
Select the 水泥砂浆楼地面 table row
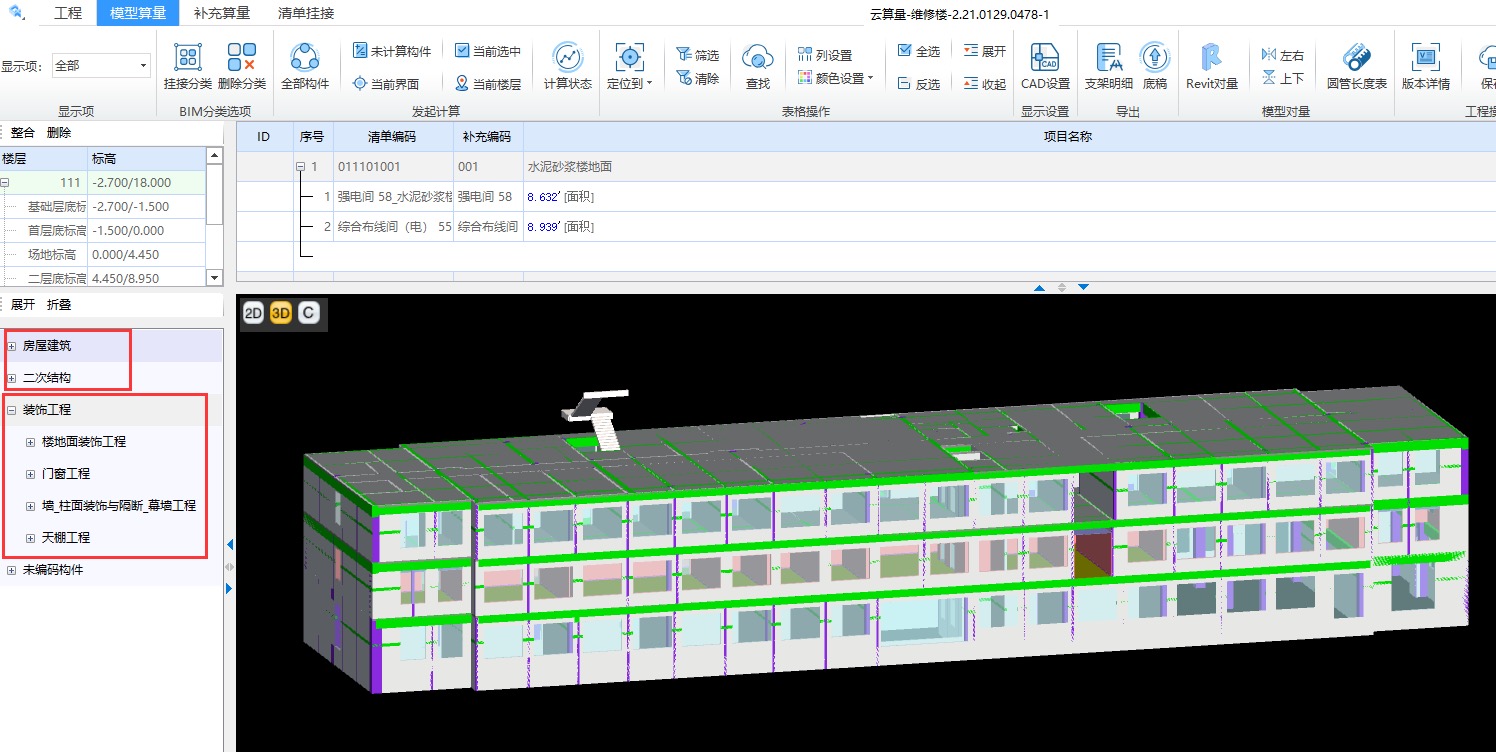click(x=568, y=167)
